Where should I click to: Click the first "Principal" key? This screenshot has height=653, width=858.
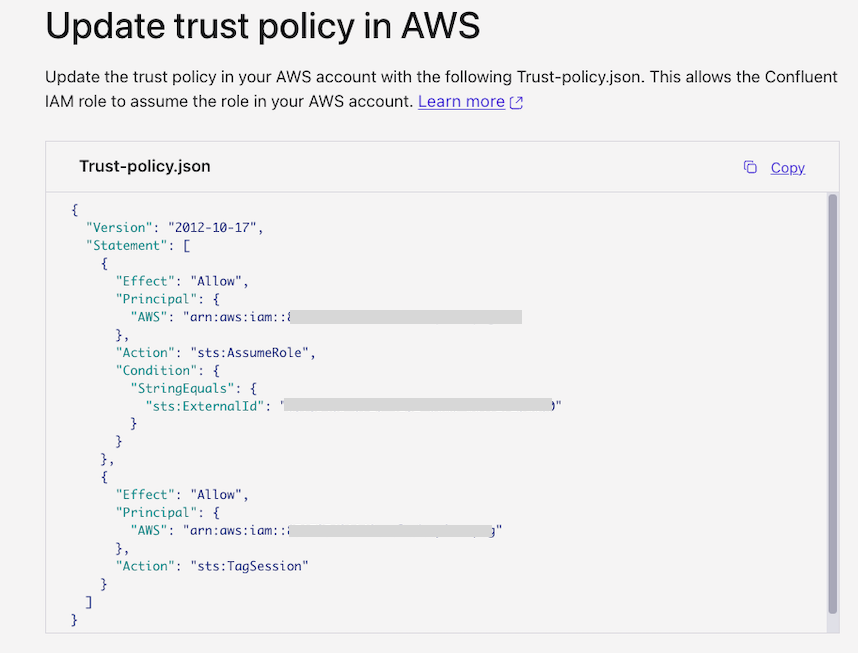pyautogui.click(x=155, y=299)
